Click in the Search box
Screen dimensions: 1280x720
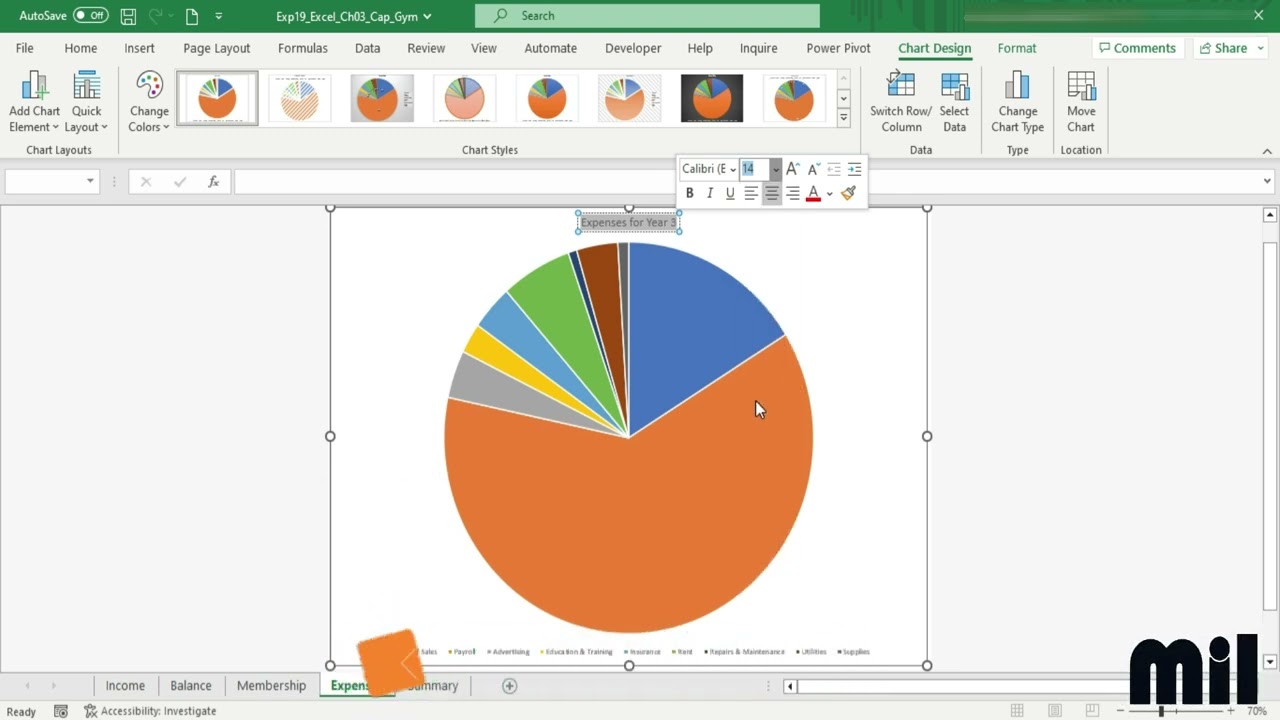click(x=647, y=16)
